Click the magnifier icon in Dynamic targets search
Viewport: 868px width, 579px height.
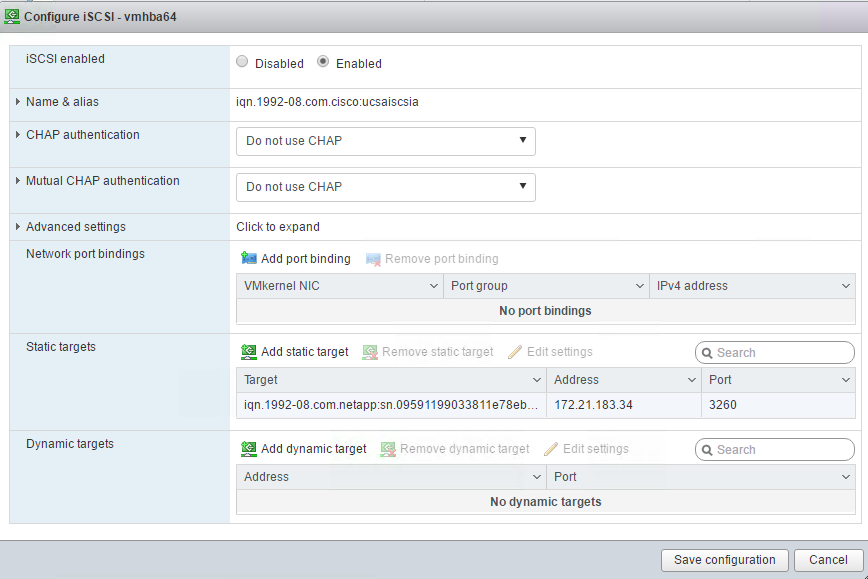click(x=707, y=450)
